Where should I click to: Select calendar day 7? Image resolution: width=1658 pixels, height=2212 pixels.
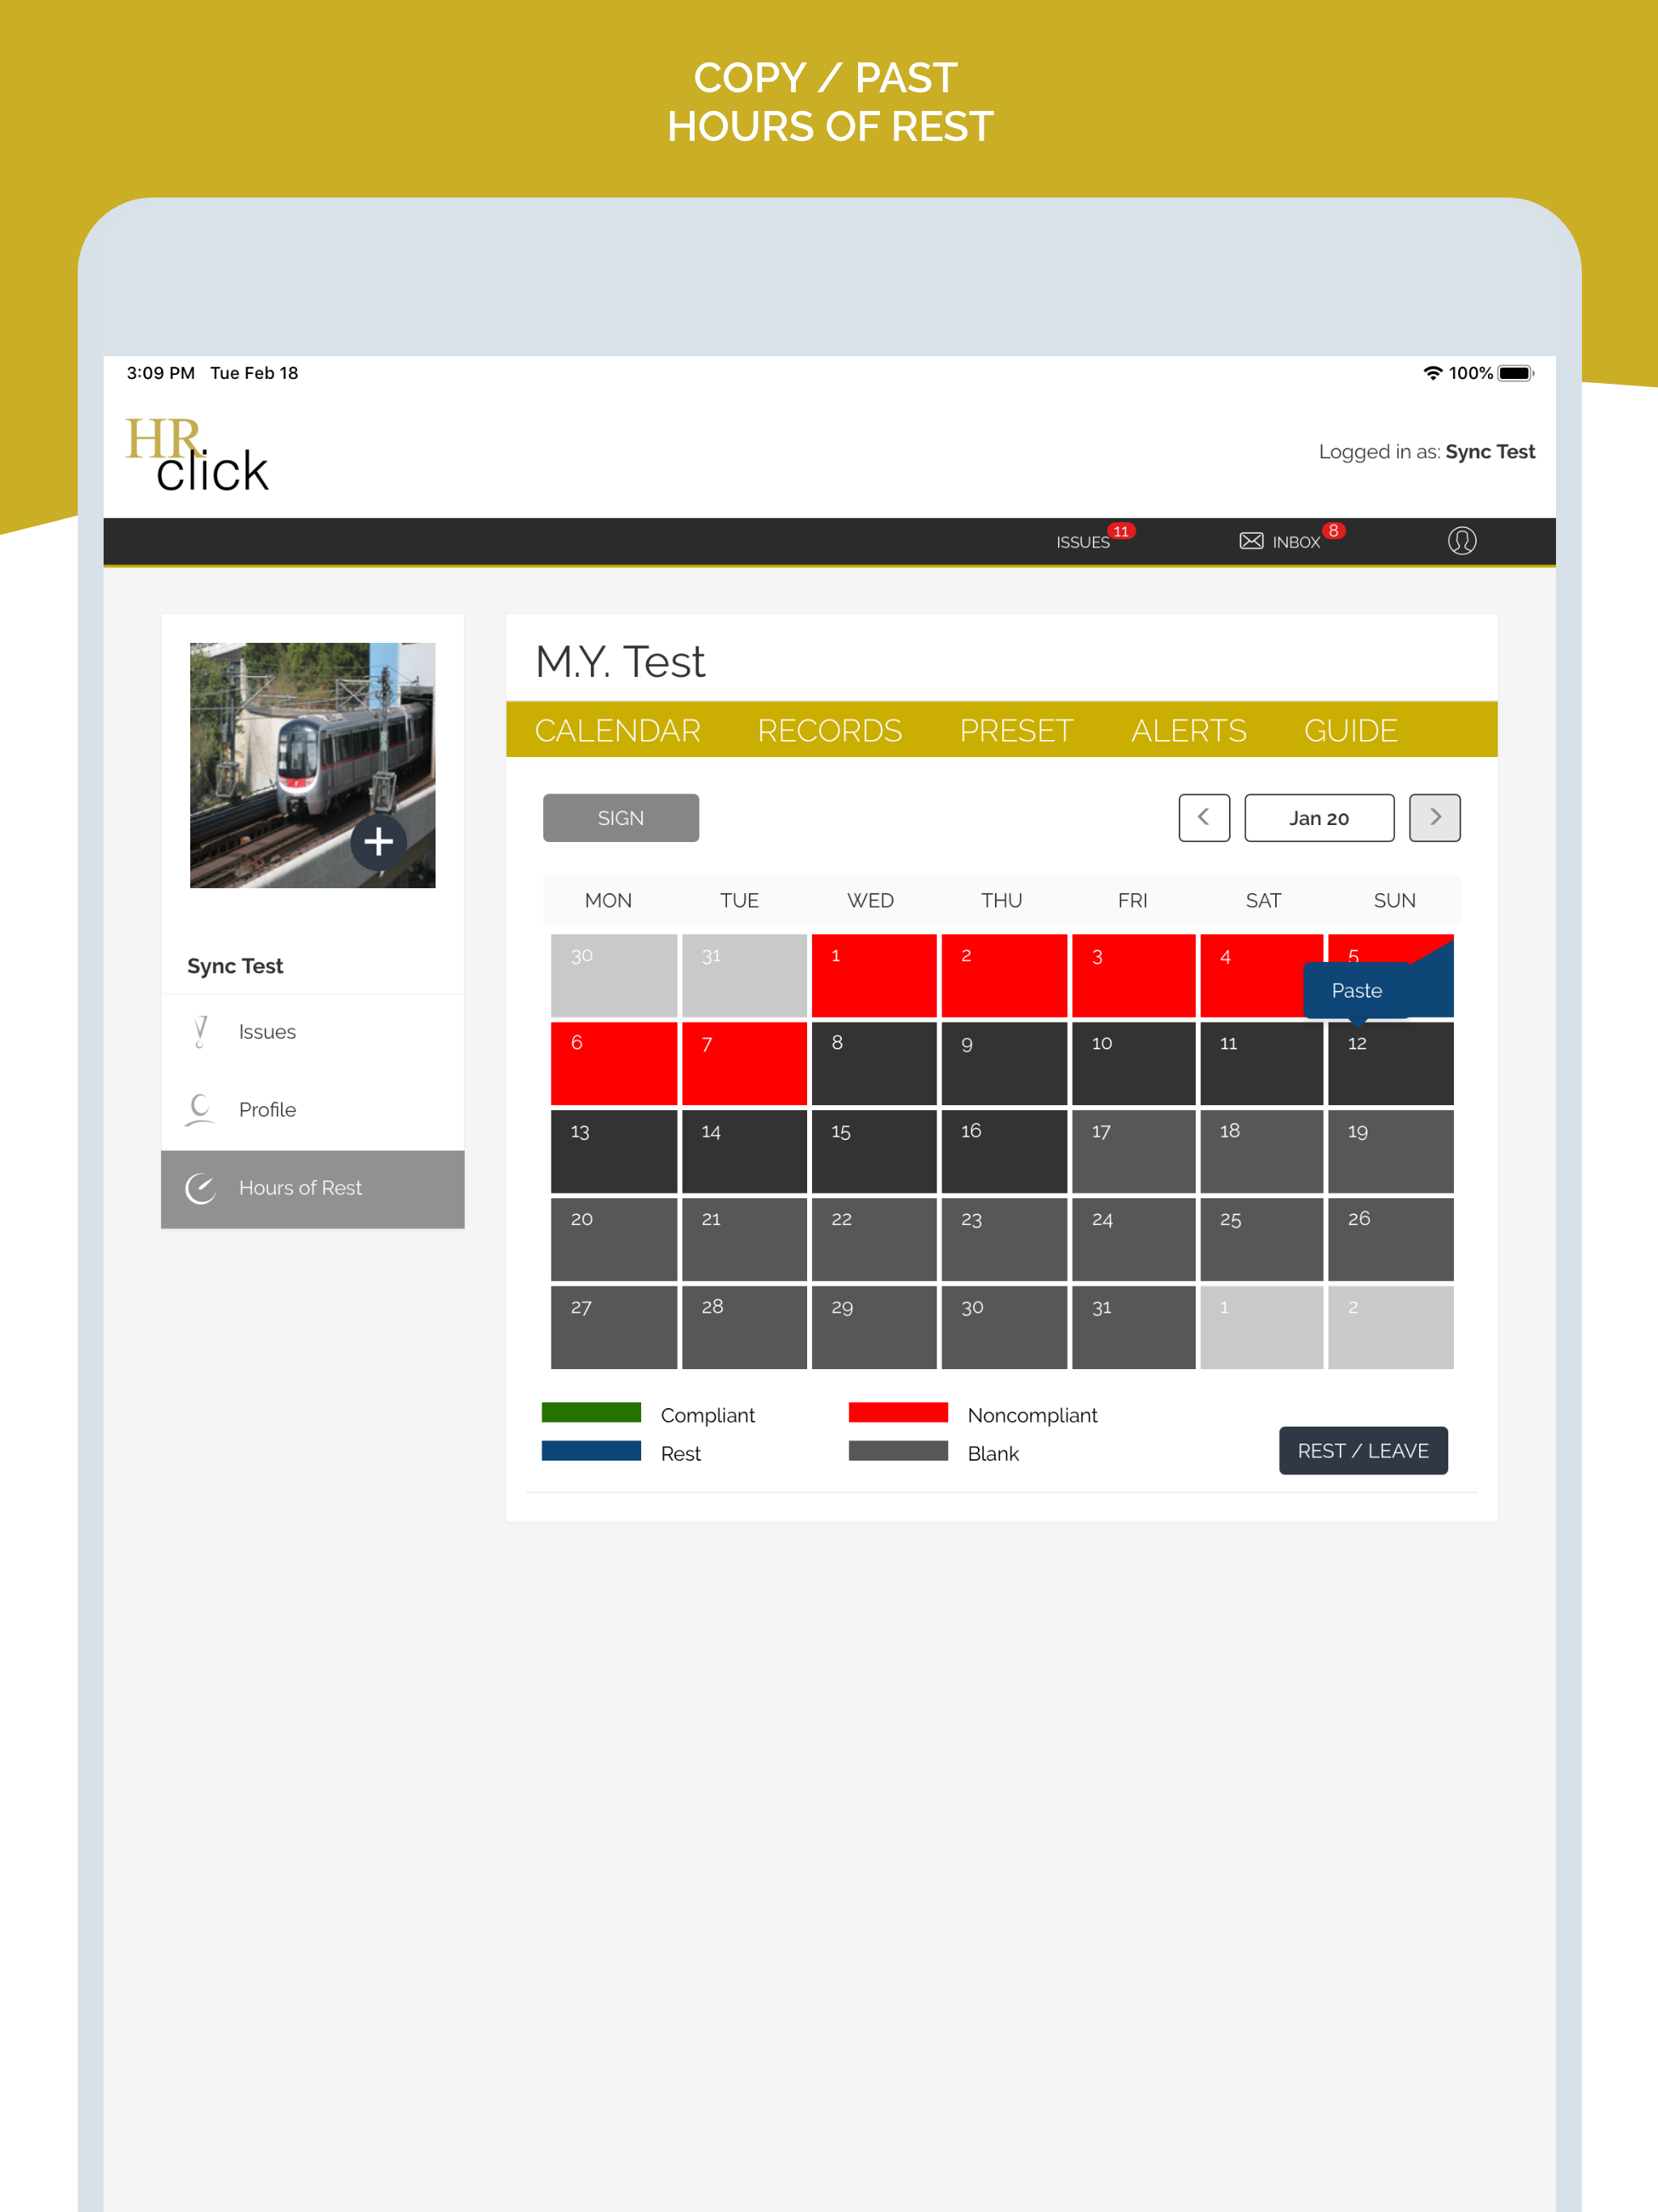click(744, 1064)
